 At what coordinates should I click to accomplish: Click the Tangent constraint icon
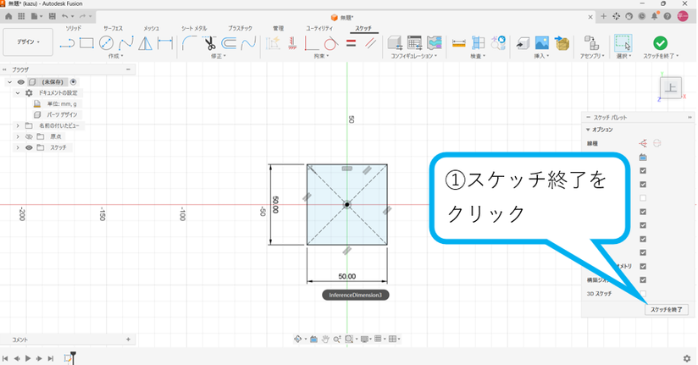click(x=331, y=43)
